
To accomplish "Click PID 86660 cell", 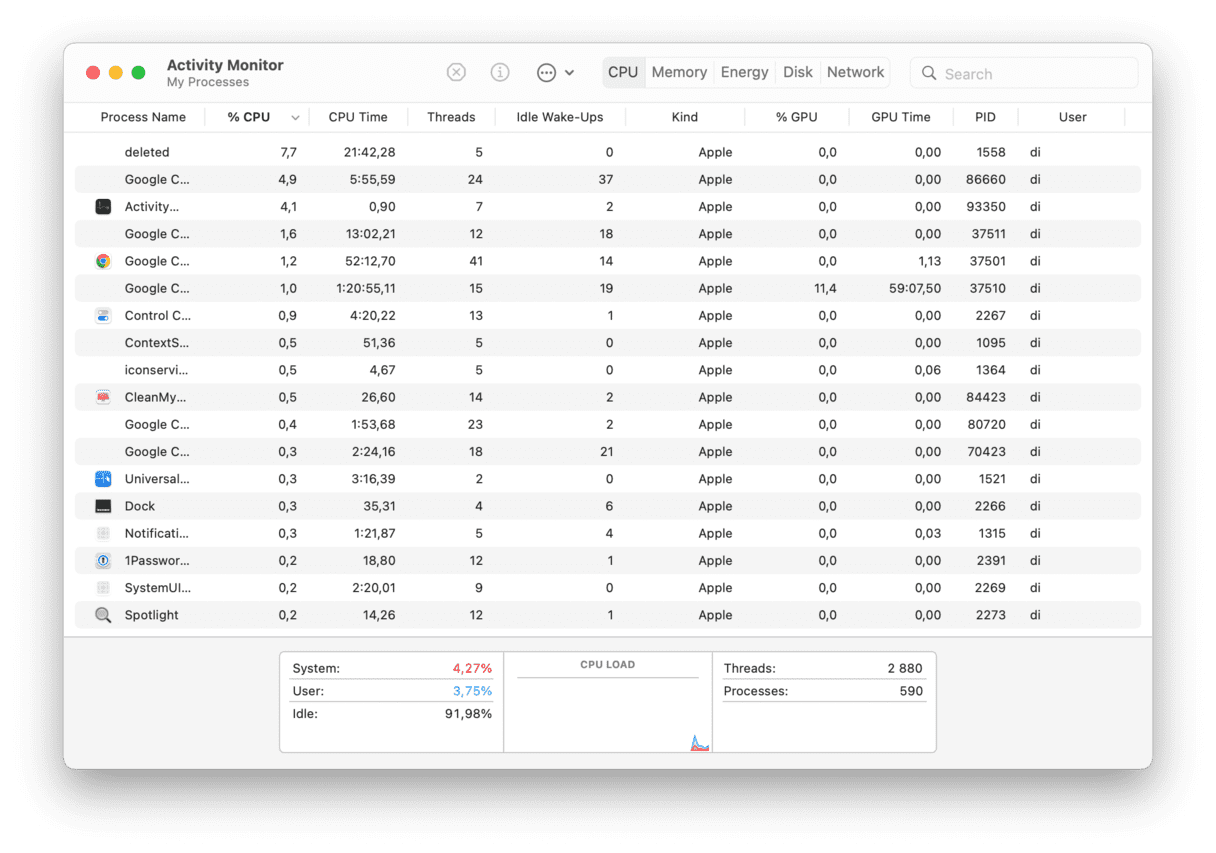I will pos(986,180).
